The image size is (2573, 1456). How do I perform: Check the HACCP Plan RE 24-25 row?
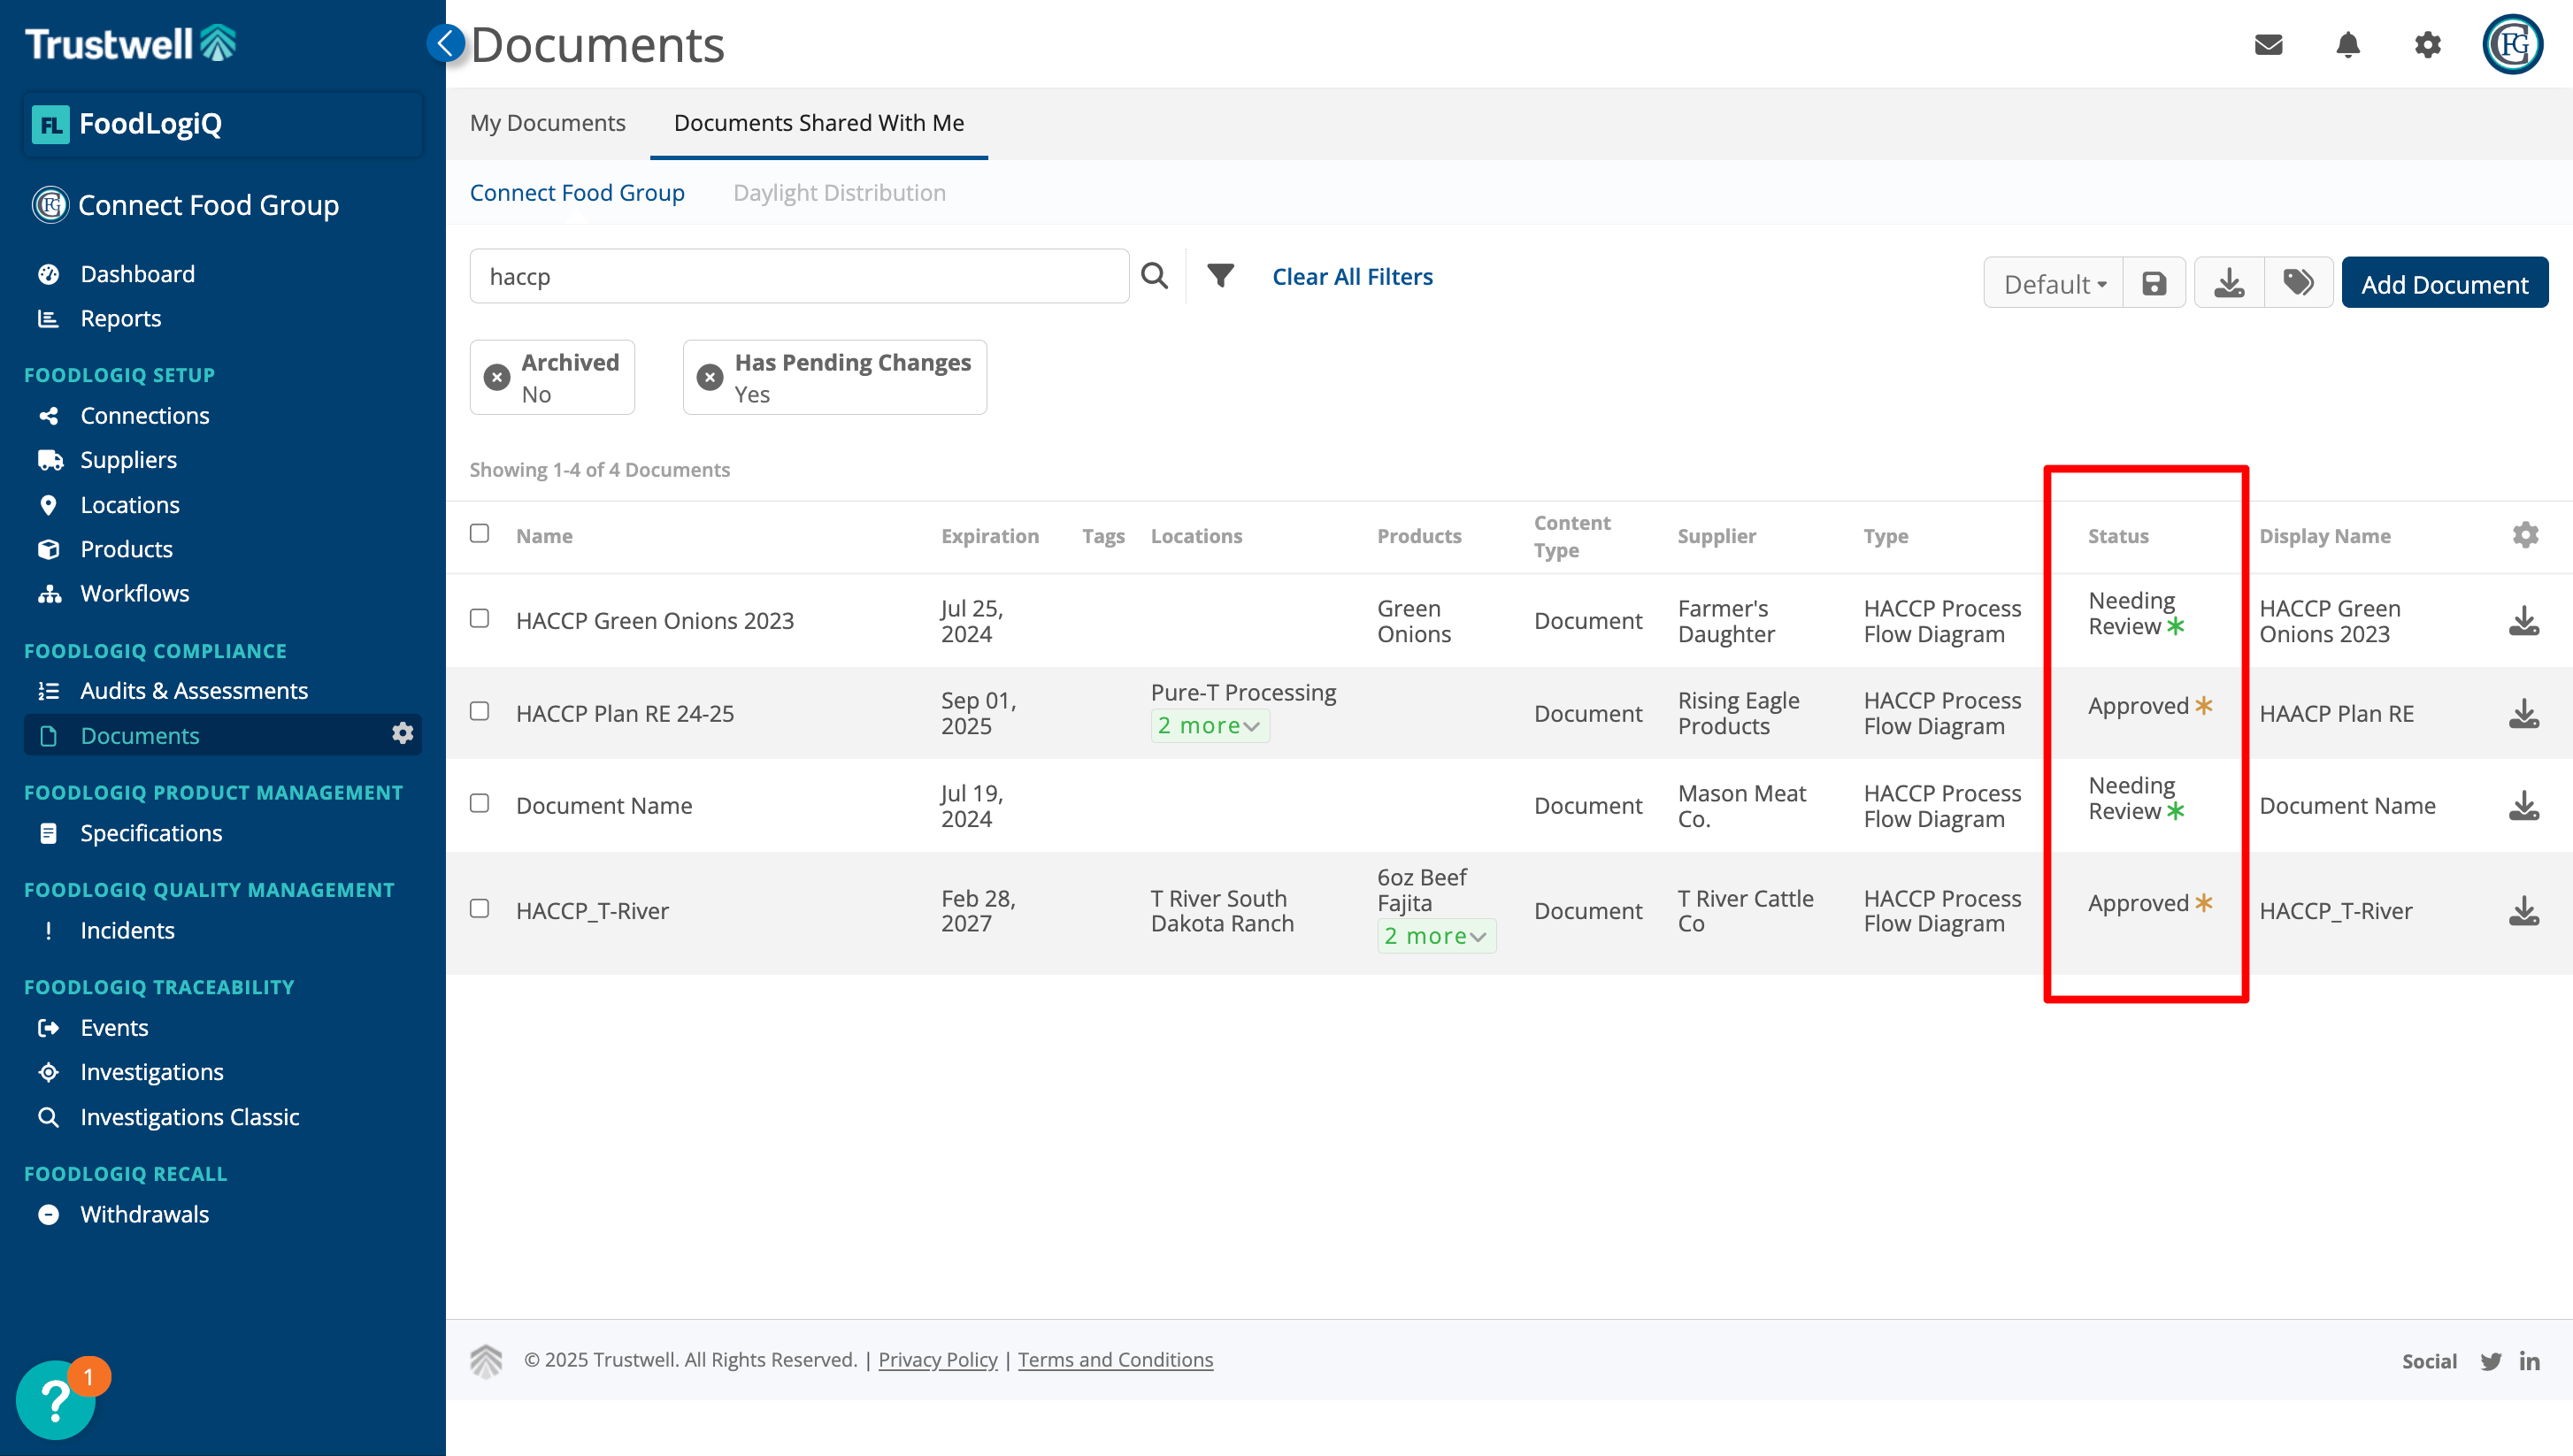pos(479,711)
